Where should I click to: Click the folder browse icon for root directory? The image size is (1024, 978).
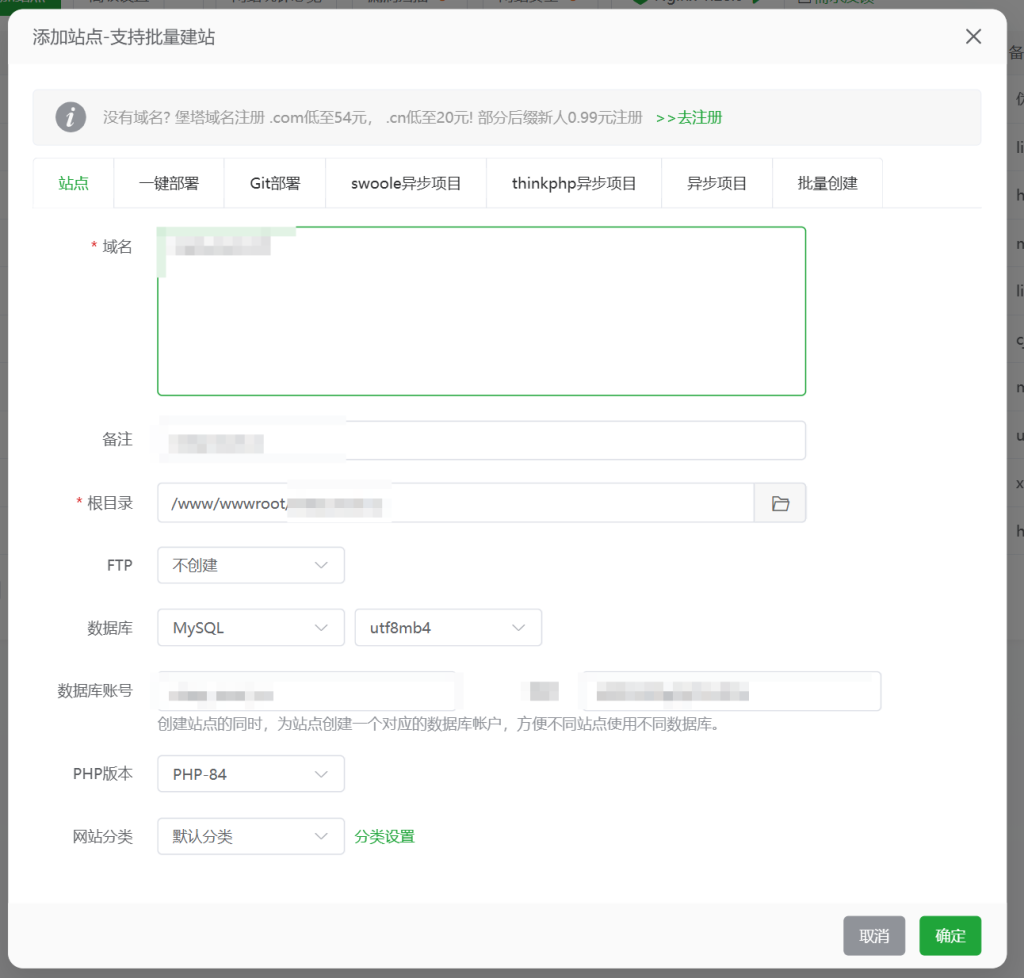(780, 503)
